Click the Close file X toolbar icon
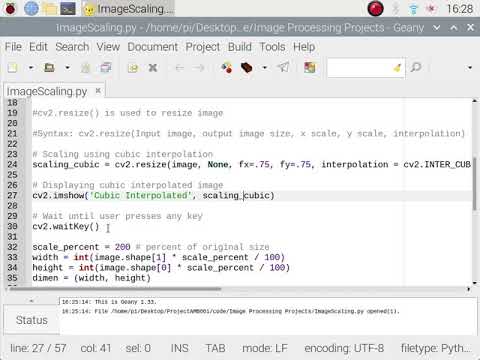The height and width of the screenshot is (360, 480). (x=153, y=68)
